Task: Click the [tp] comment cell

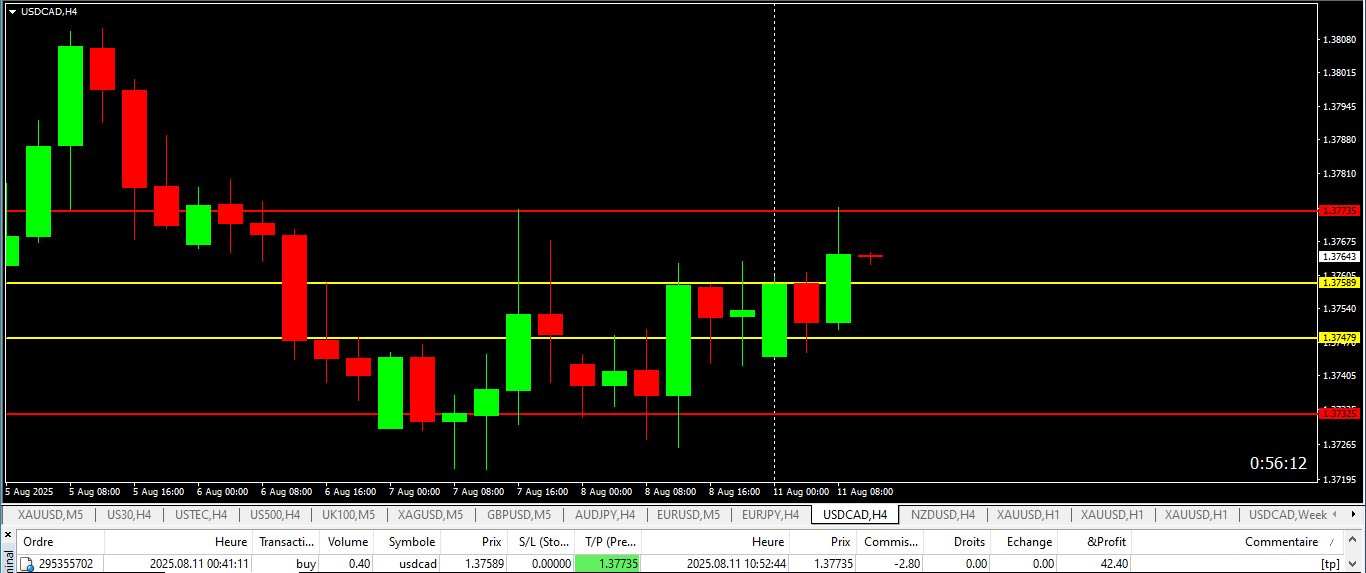Action: [x=1330, y=564]
